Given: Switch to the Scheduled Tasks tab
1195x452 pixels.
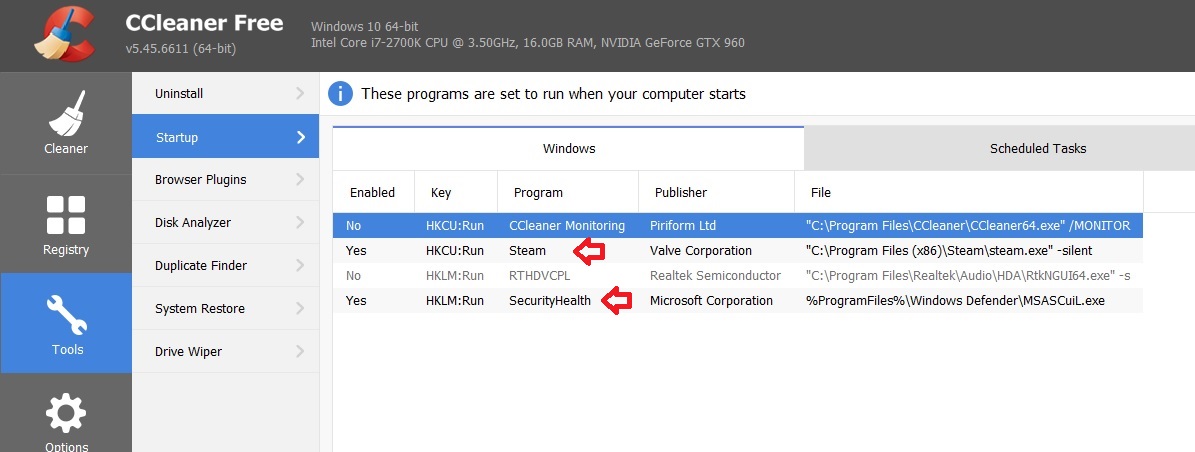Looking at the screenshot, I should click(x=1037, y=149).
